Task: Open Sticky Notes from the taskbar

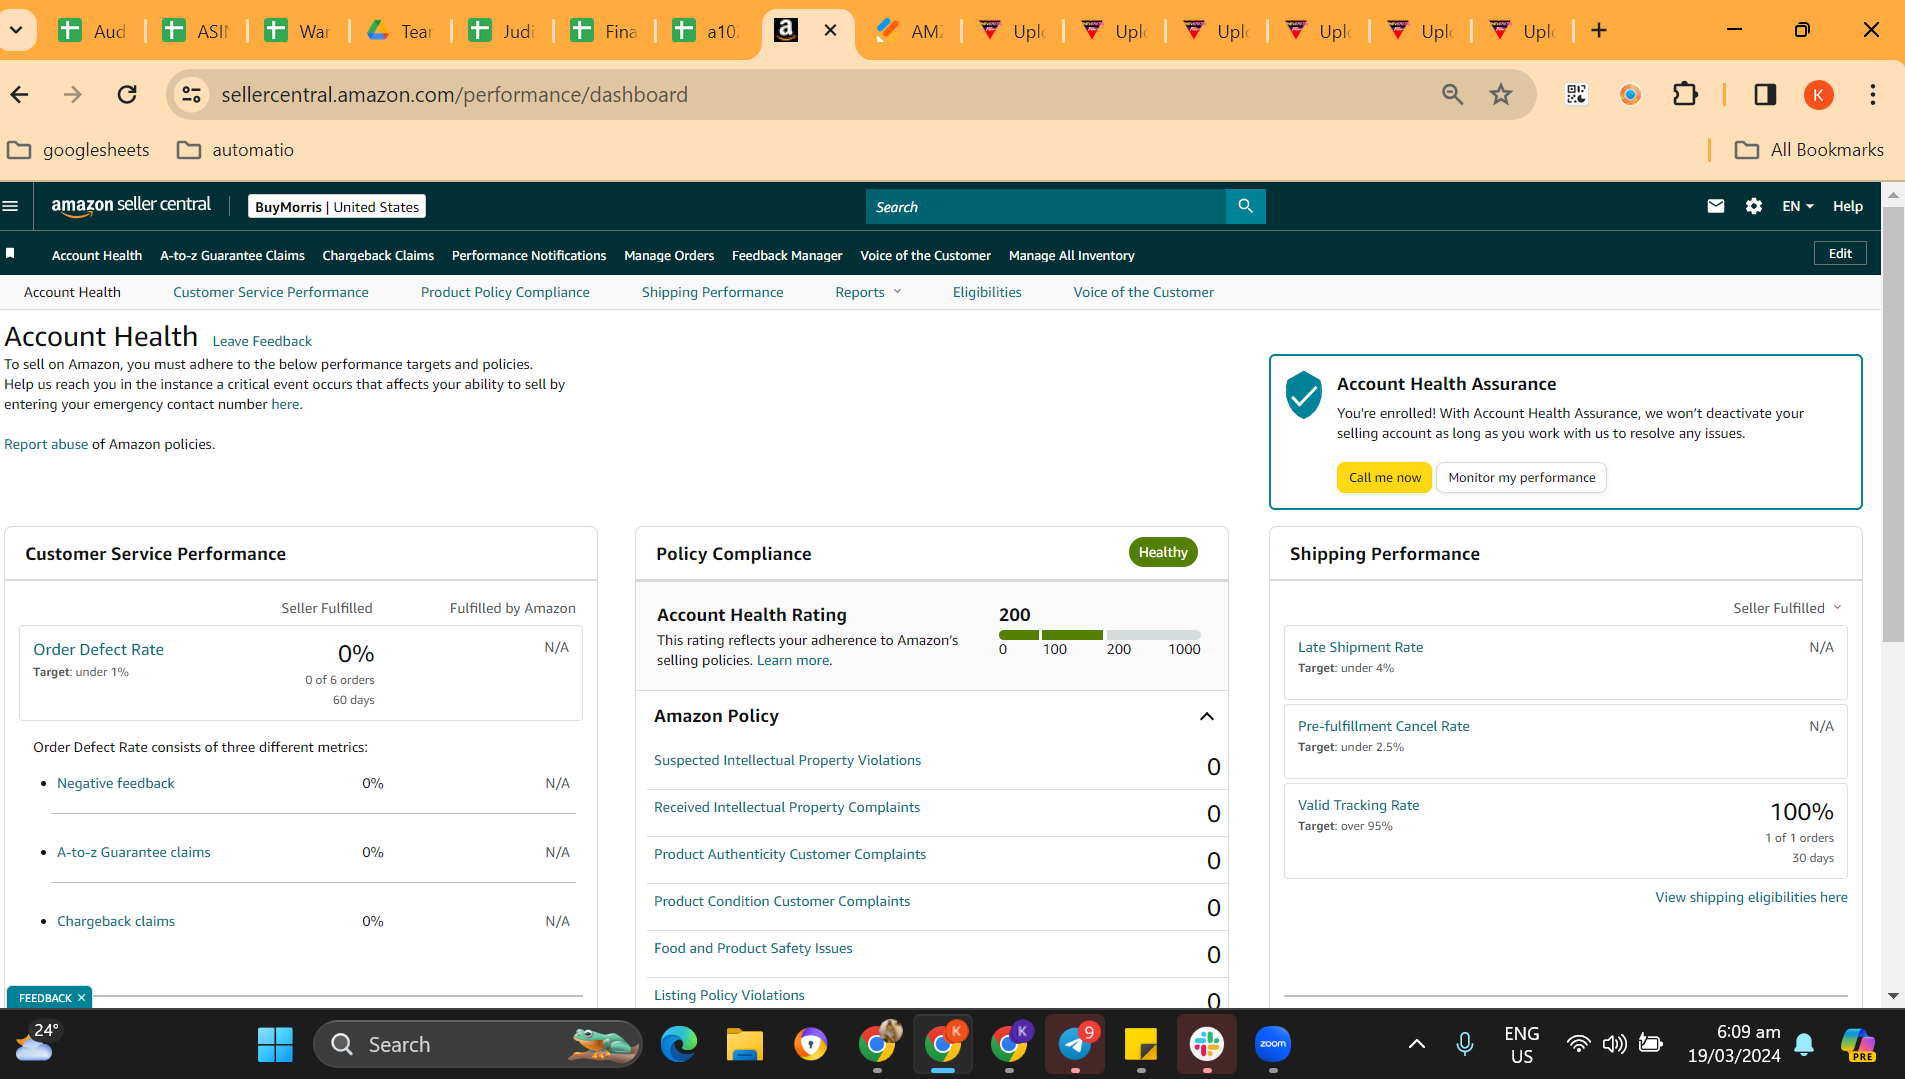Action: click(x=1141, y=1044)
